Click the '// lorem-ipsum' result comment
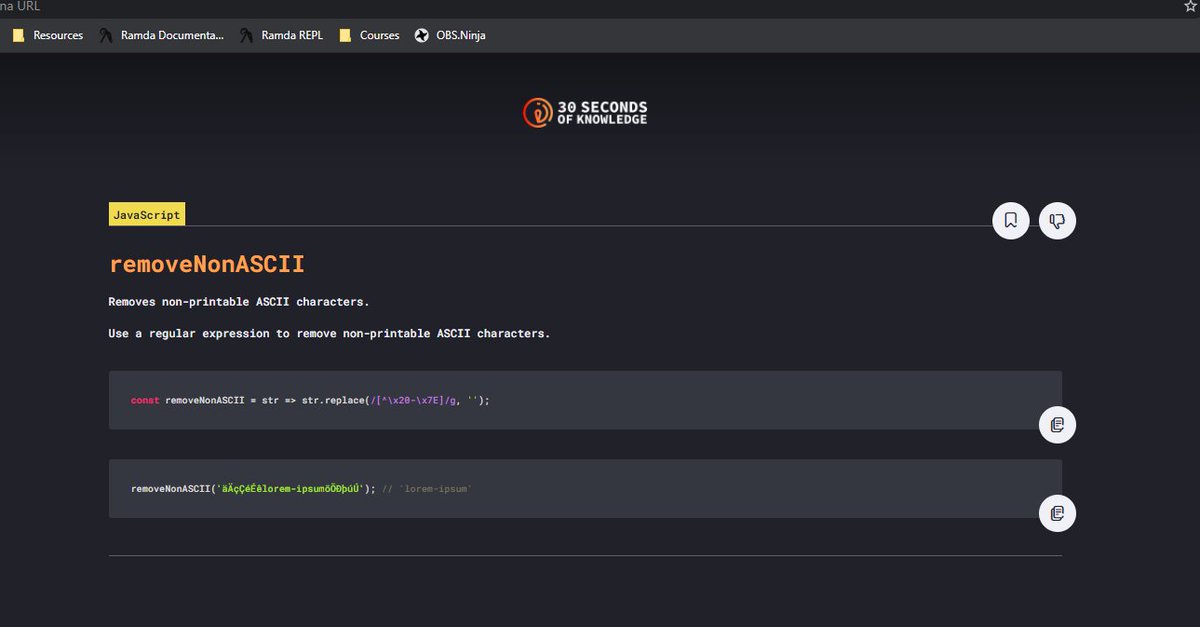Screen dimensions: 1200x627 coord(426,488)
